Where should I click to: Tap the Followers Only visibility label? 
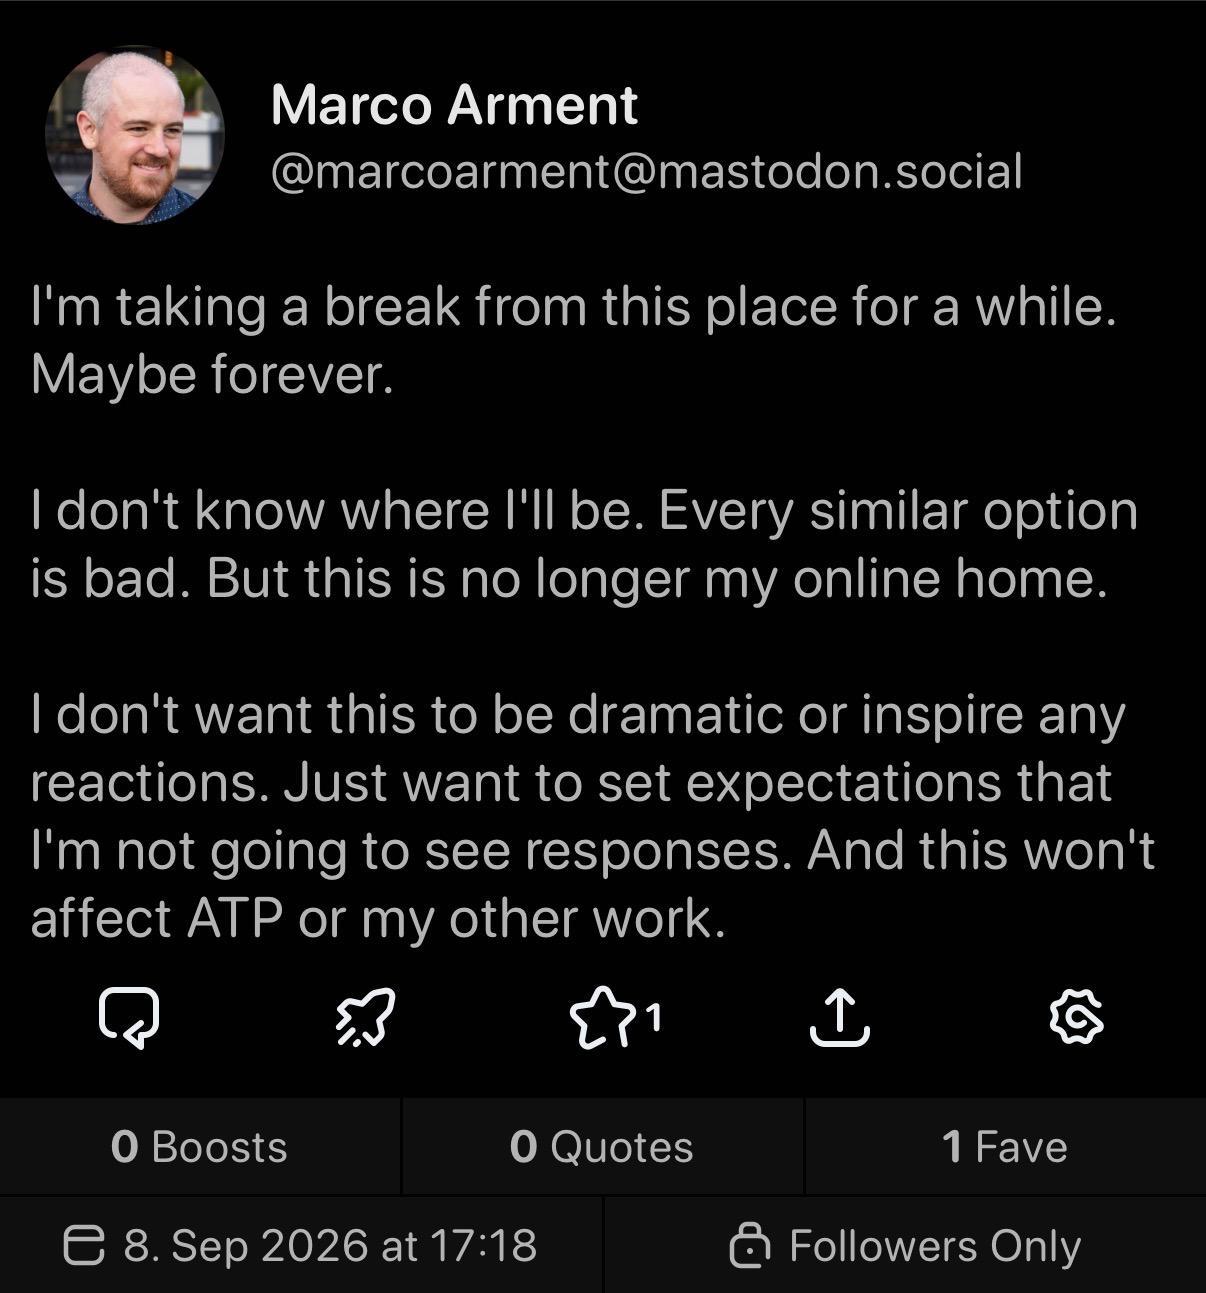pos(935,1246)
